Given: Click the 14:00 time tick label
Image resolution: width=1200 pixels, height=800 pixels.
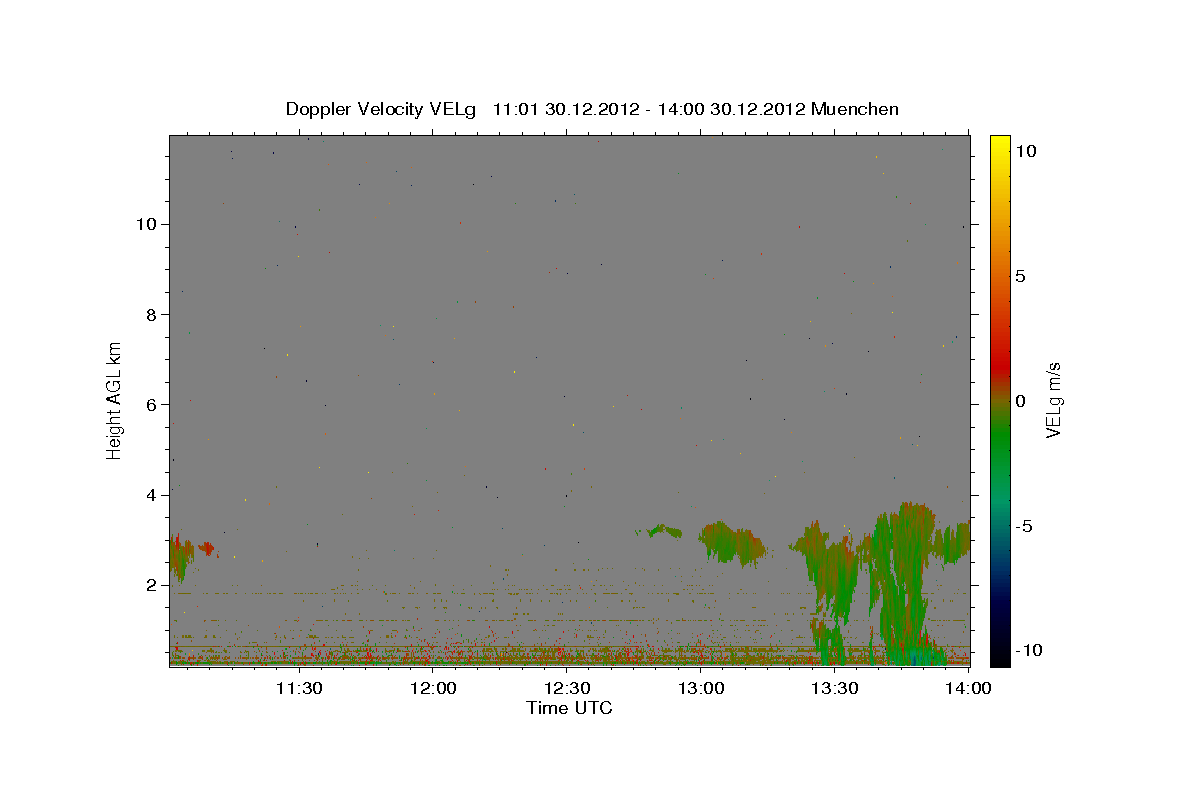Looking at the screenshot, I should click(x=968, y=688).
